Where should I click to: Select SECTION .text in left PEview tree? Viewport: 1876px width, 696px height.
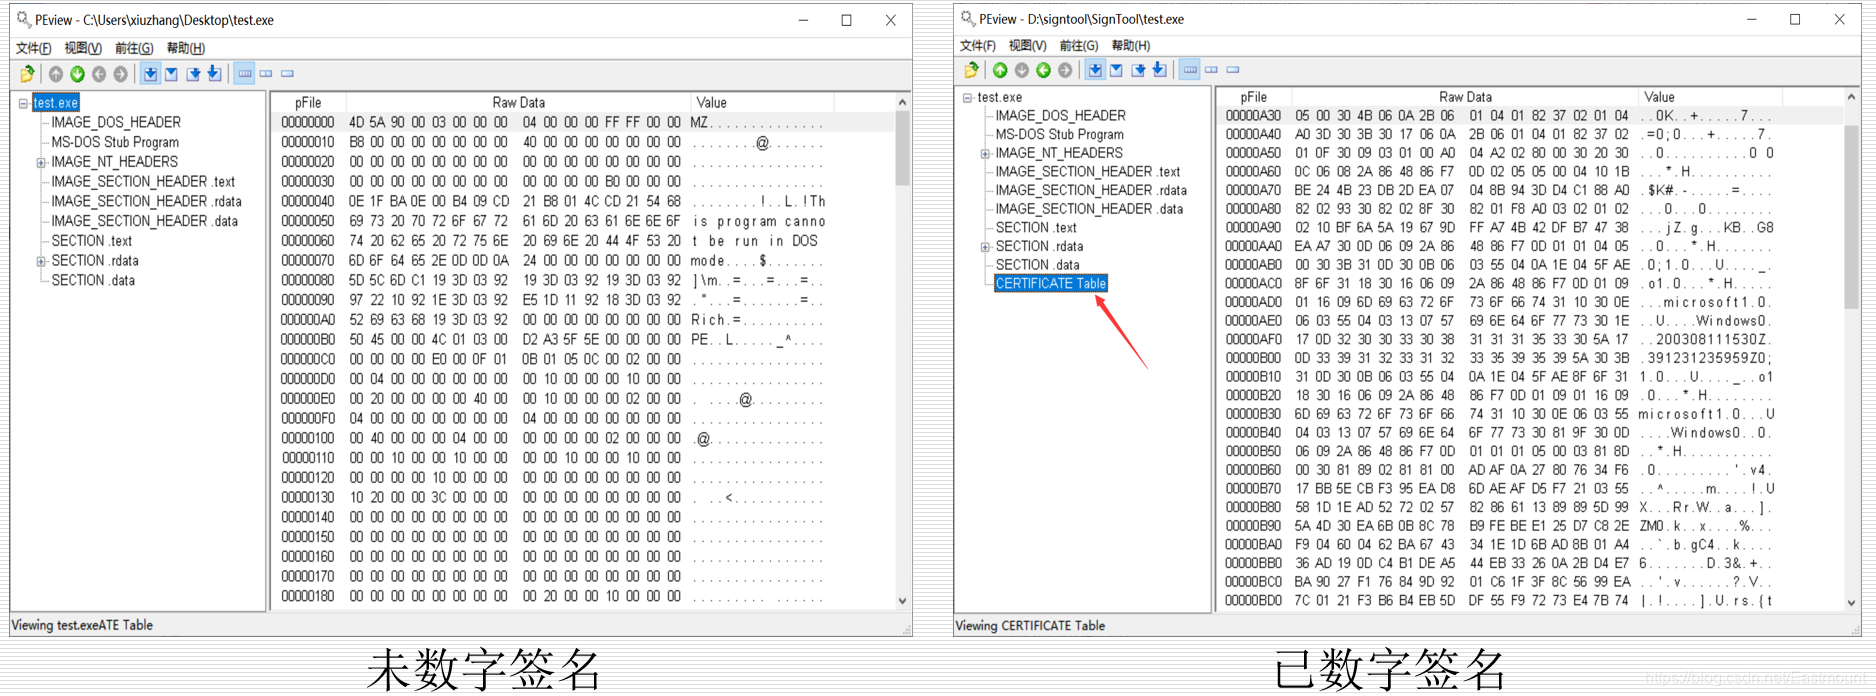[x=92, y=241]
